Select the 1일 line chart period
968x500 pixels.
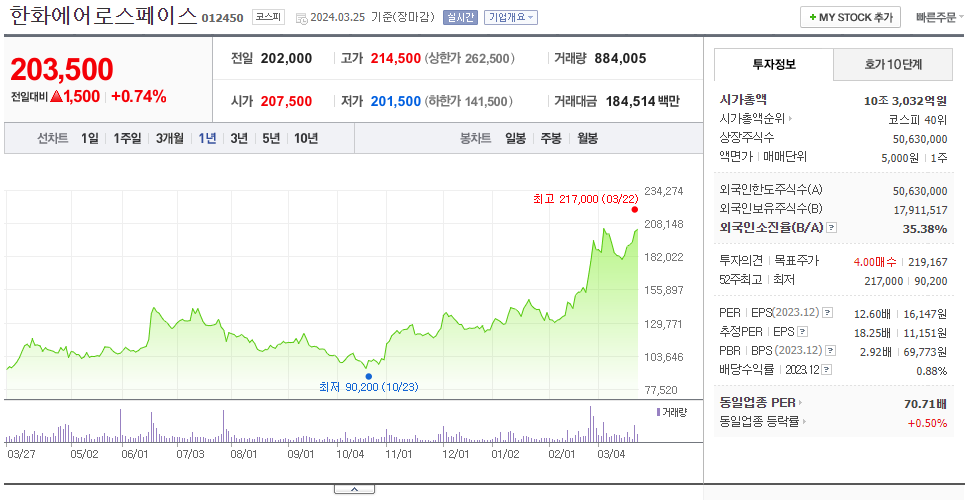click(x=90, y=138)
